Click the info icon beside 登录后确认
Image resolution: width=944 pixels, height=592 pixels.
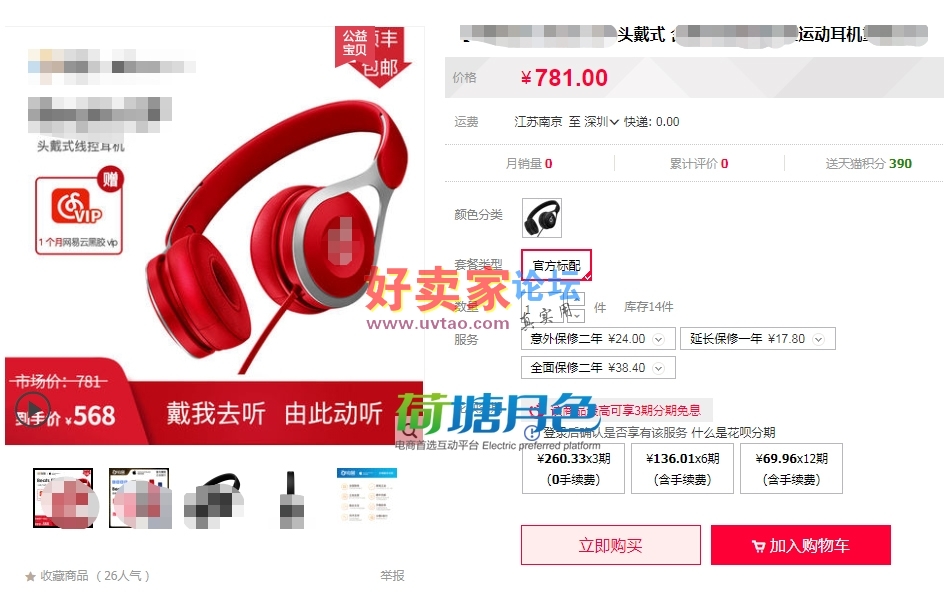coord(532,432)
